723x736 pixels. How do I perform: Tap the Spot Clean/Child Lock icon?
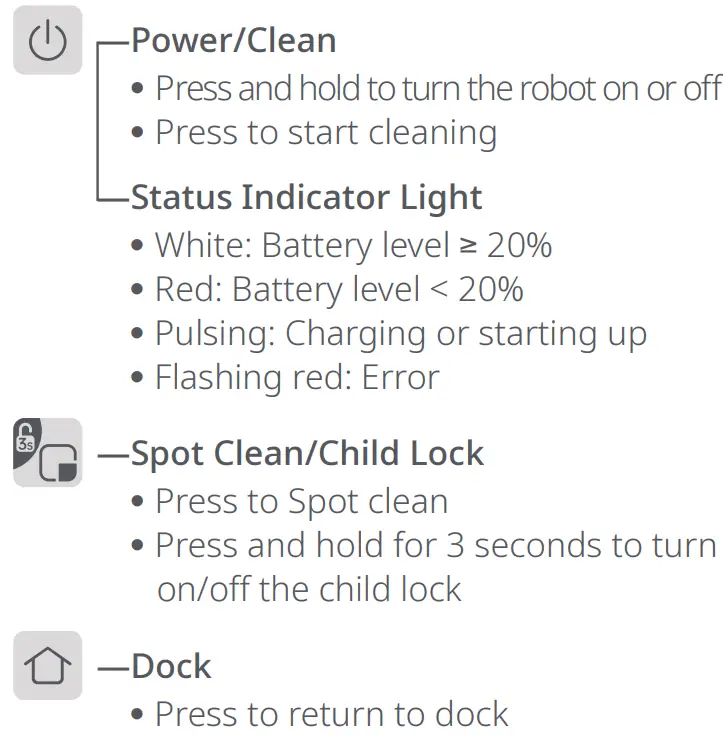(47, 453)
